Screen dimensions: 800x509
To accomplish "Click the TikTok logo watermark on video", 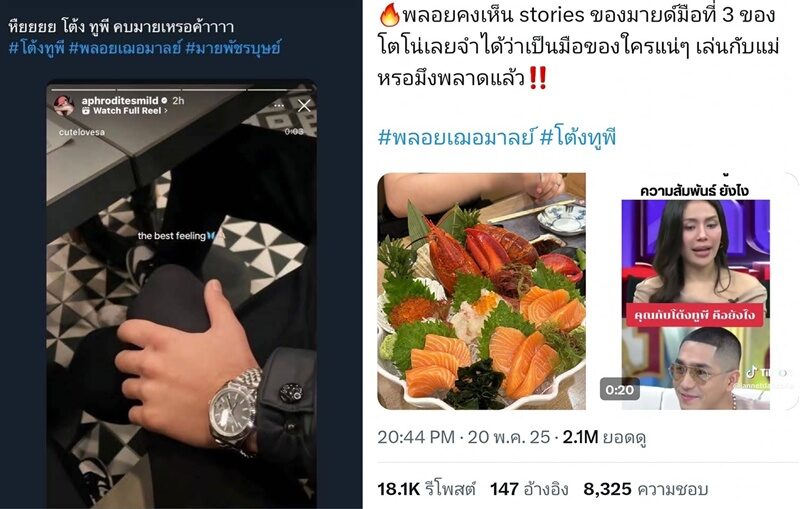I will (x=752, y=372).
